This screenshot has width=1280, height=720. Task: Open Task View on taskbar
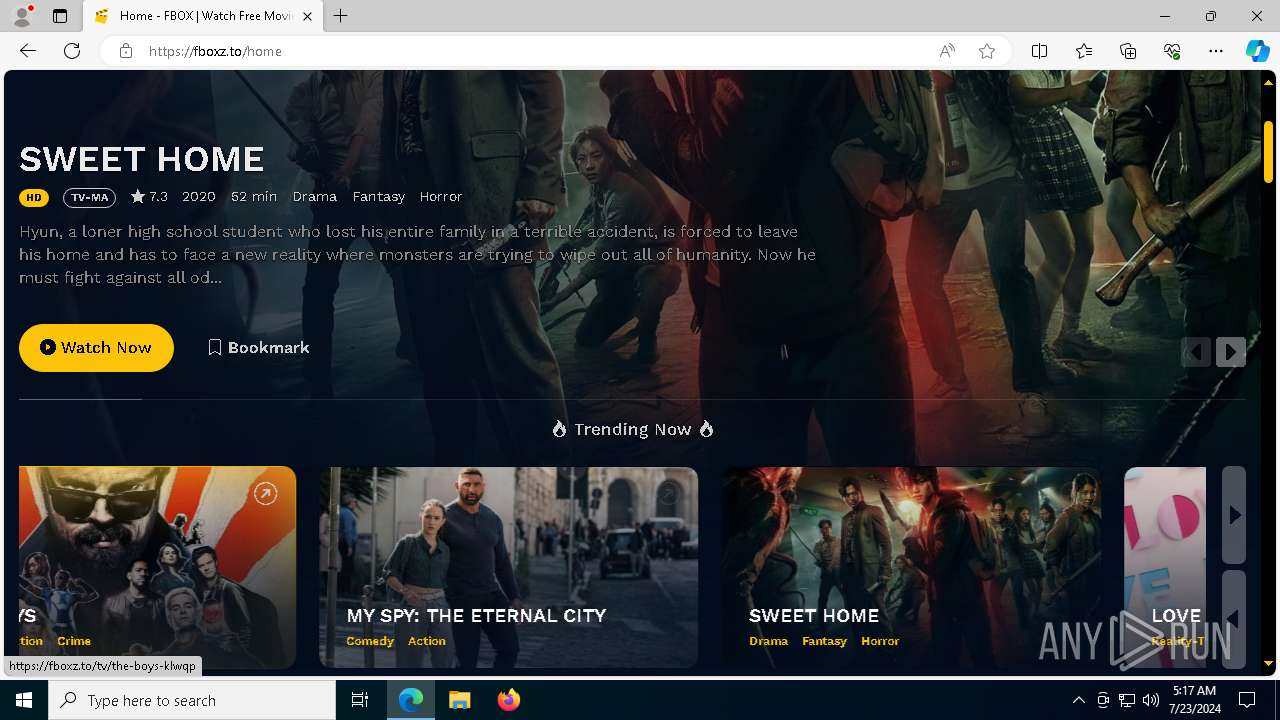[x=360, y=700]
